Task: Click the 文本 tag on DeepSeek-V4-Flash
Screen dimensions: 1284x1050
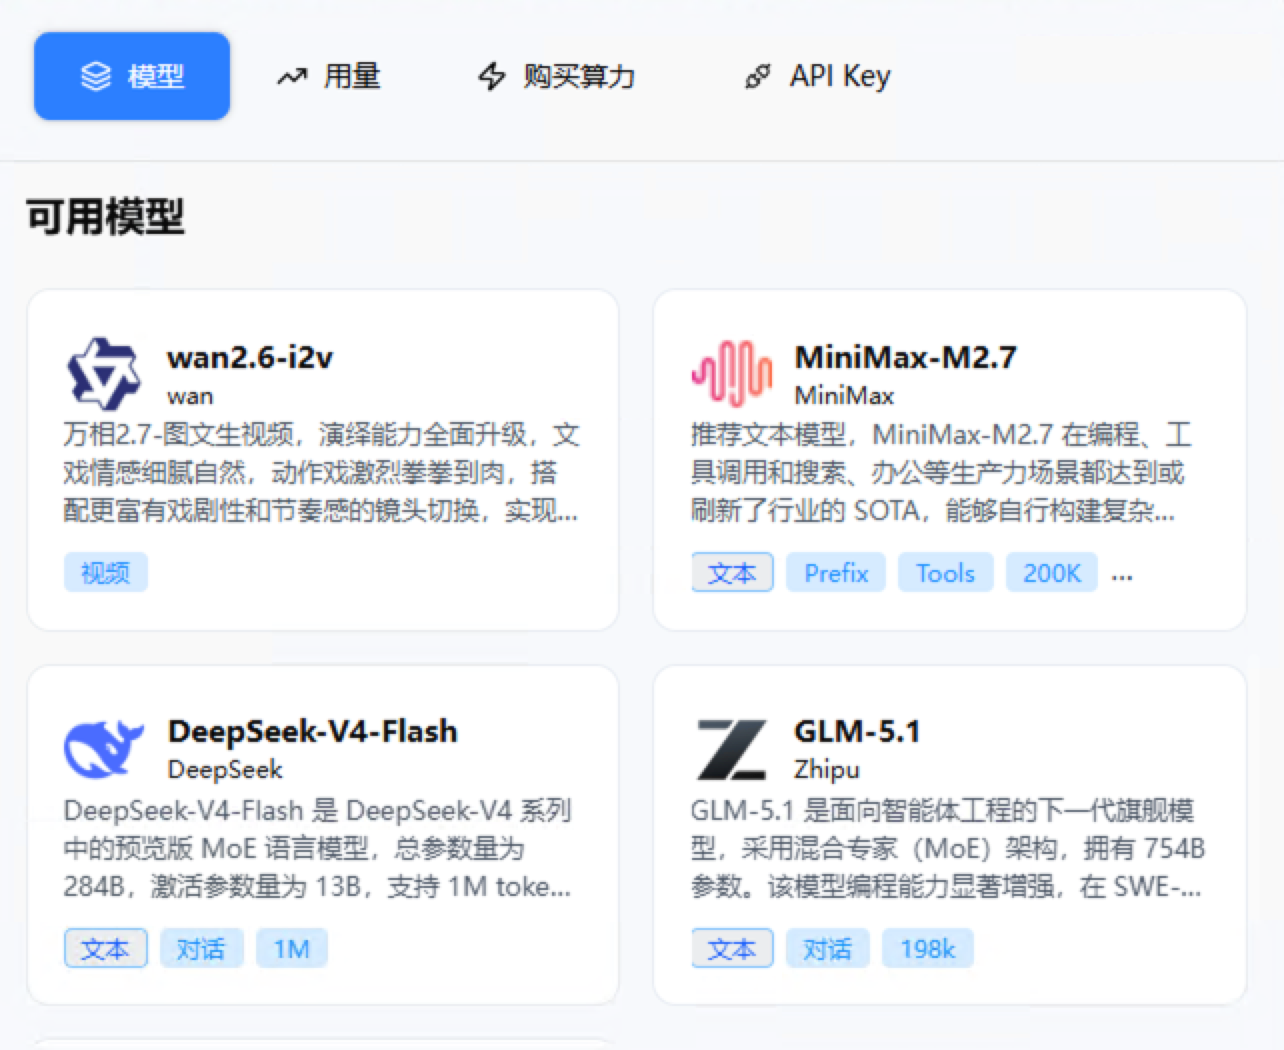Action: click(x=106, y=948)
